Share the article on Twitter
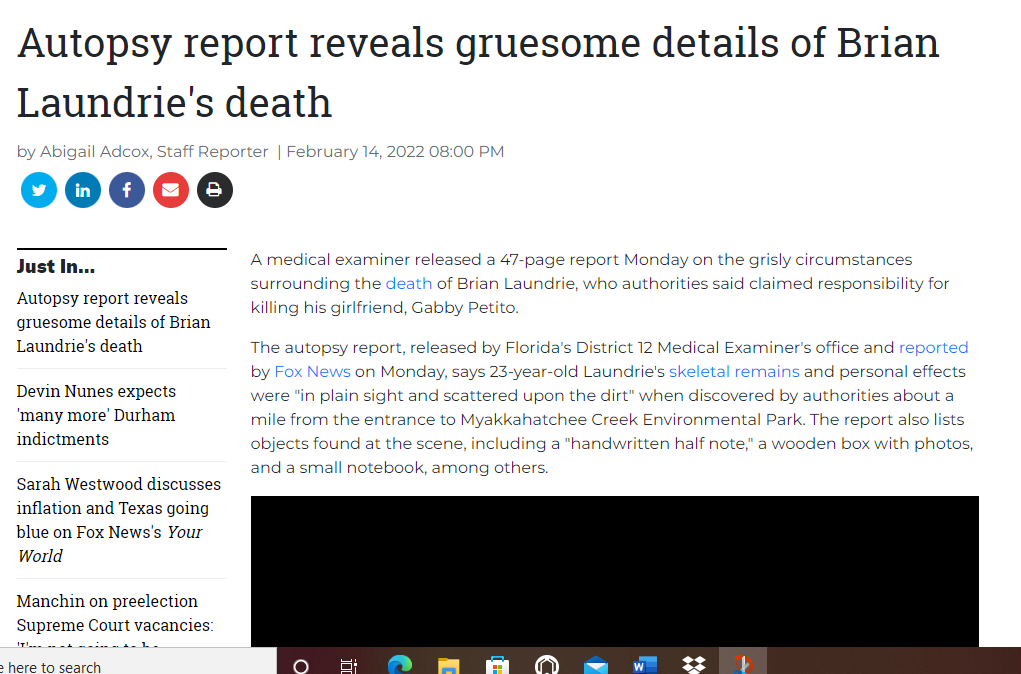Image resolution: width=1021 pixels, height=674 pixels. 38,190
